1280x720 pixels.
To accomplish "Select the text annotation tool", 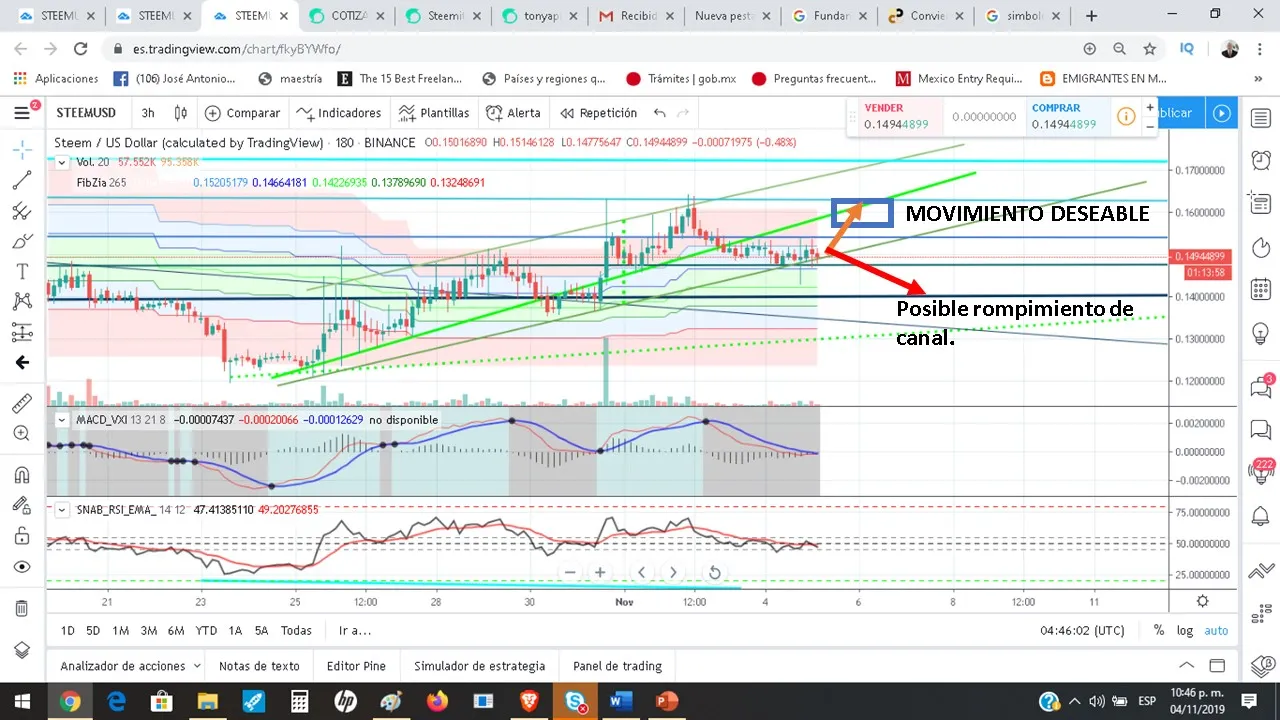I will coord(22,271).
